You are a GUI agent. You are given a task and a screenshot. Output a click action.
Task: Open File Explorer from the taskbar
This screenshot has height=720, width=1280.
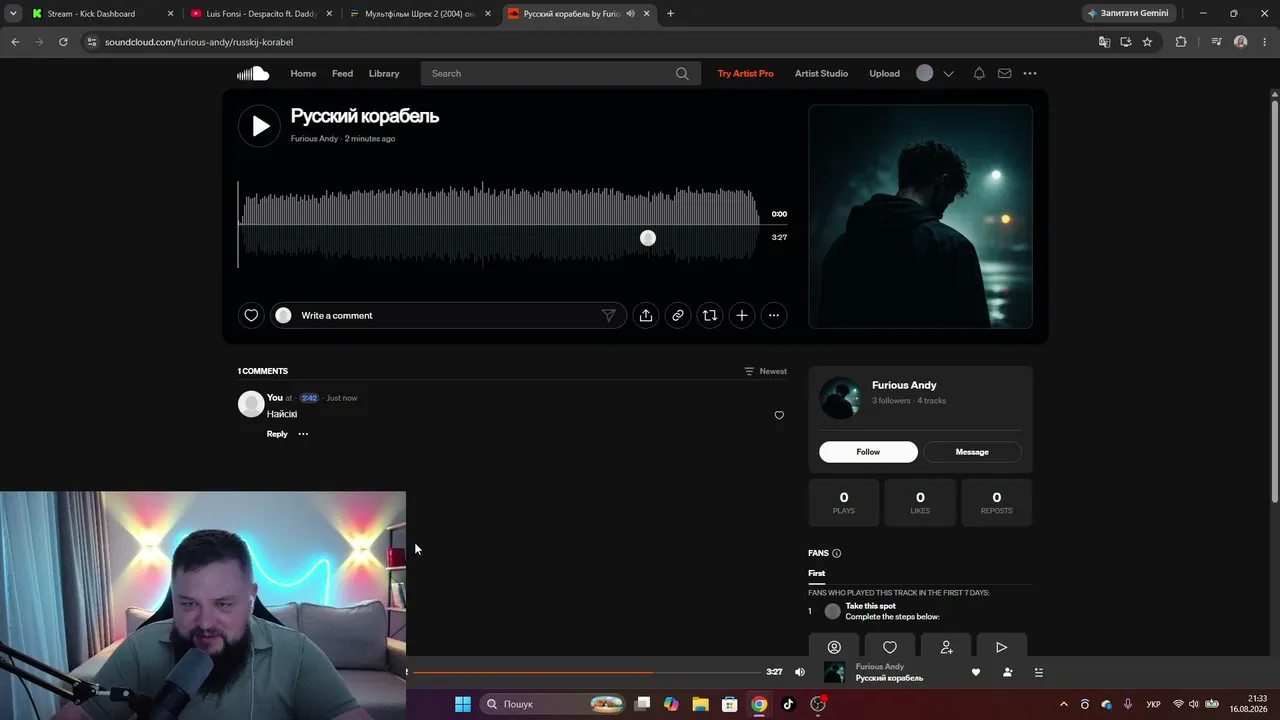700,704
